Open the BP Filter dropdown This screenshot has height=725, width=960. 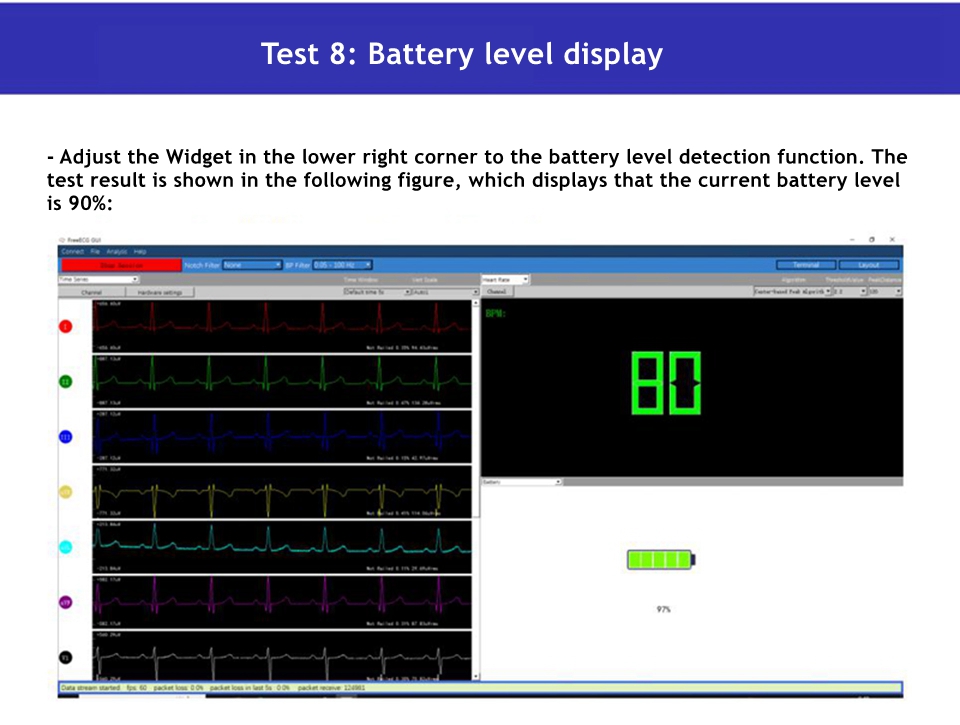(342, 265)
